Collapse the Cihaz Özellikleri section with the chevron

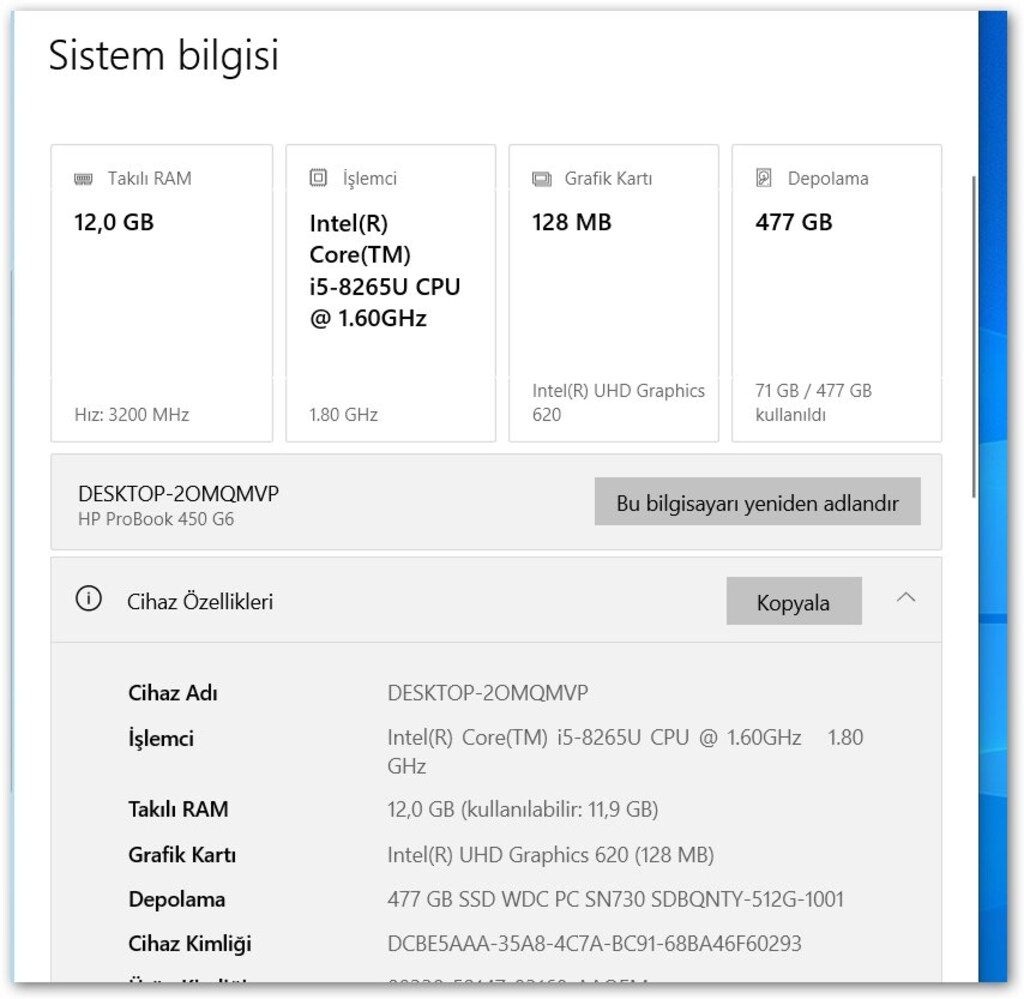906,597
